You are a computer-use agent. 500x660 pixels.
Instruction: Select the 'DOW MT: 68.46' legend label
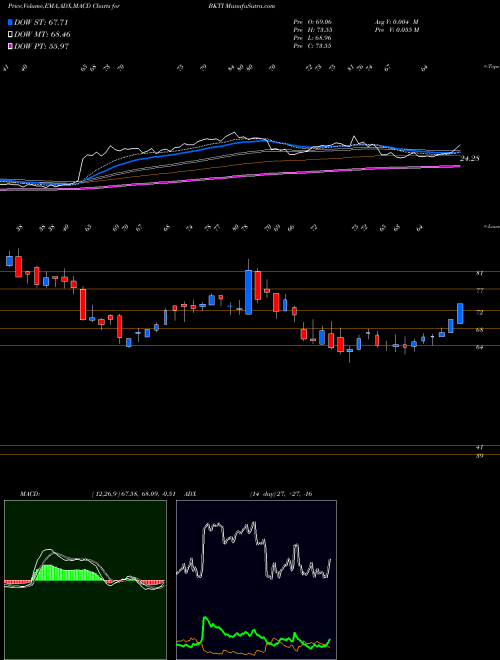point(42,35)
